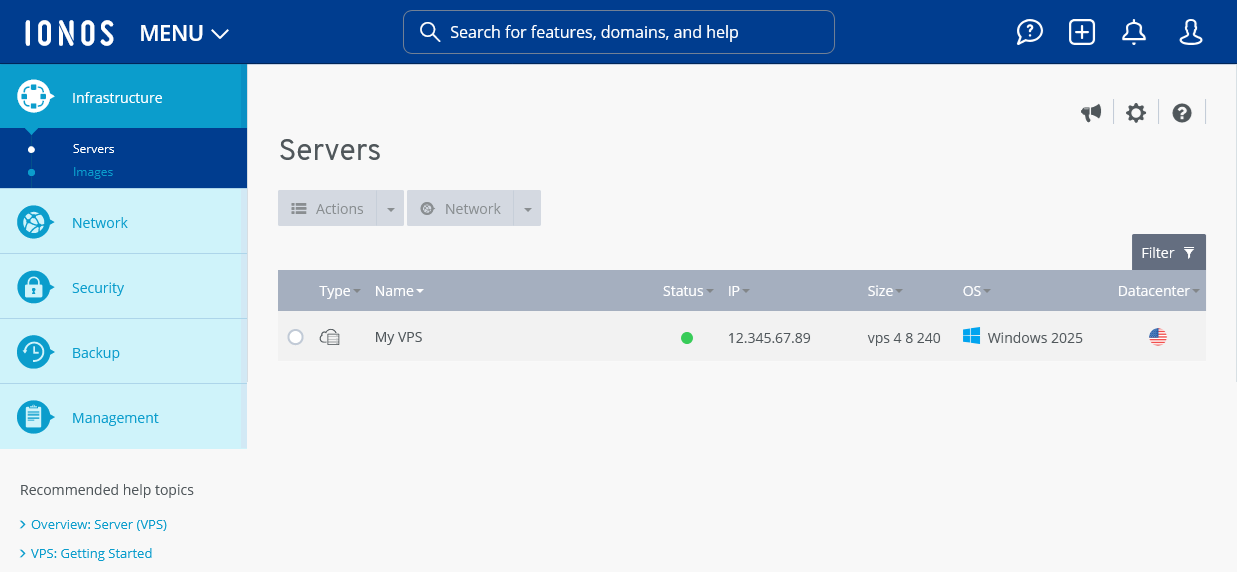Image resolution: width=1237 pixels, height=572 pixels.
Task: Open the Overview: Server (VPS) help link
Action: [x=99, y=524]
